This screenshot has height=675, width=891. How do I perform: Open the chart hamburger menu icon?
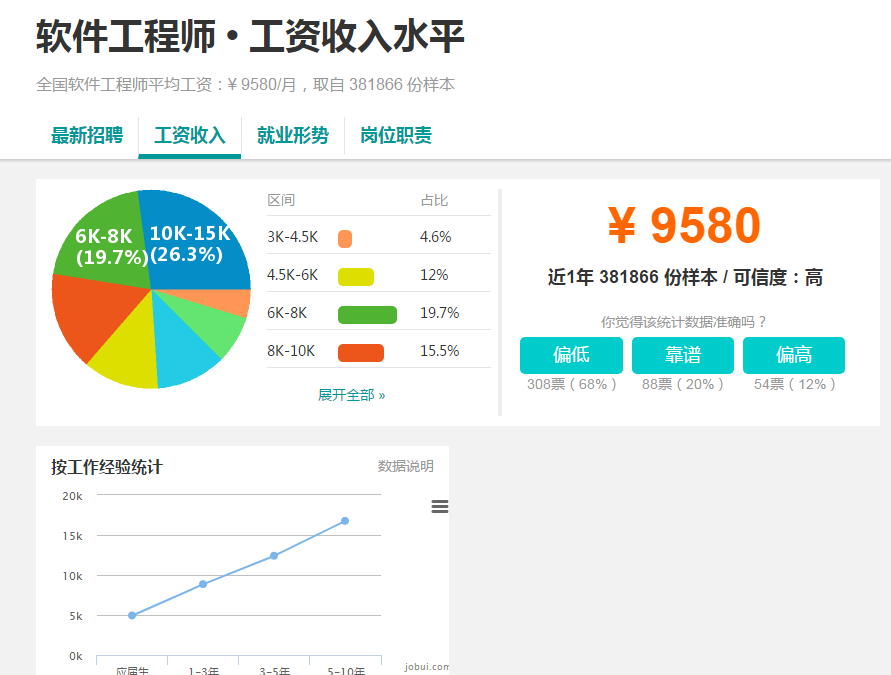click(440, 506)
